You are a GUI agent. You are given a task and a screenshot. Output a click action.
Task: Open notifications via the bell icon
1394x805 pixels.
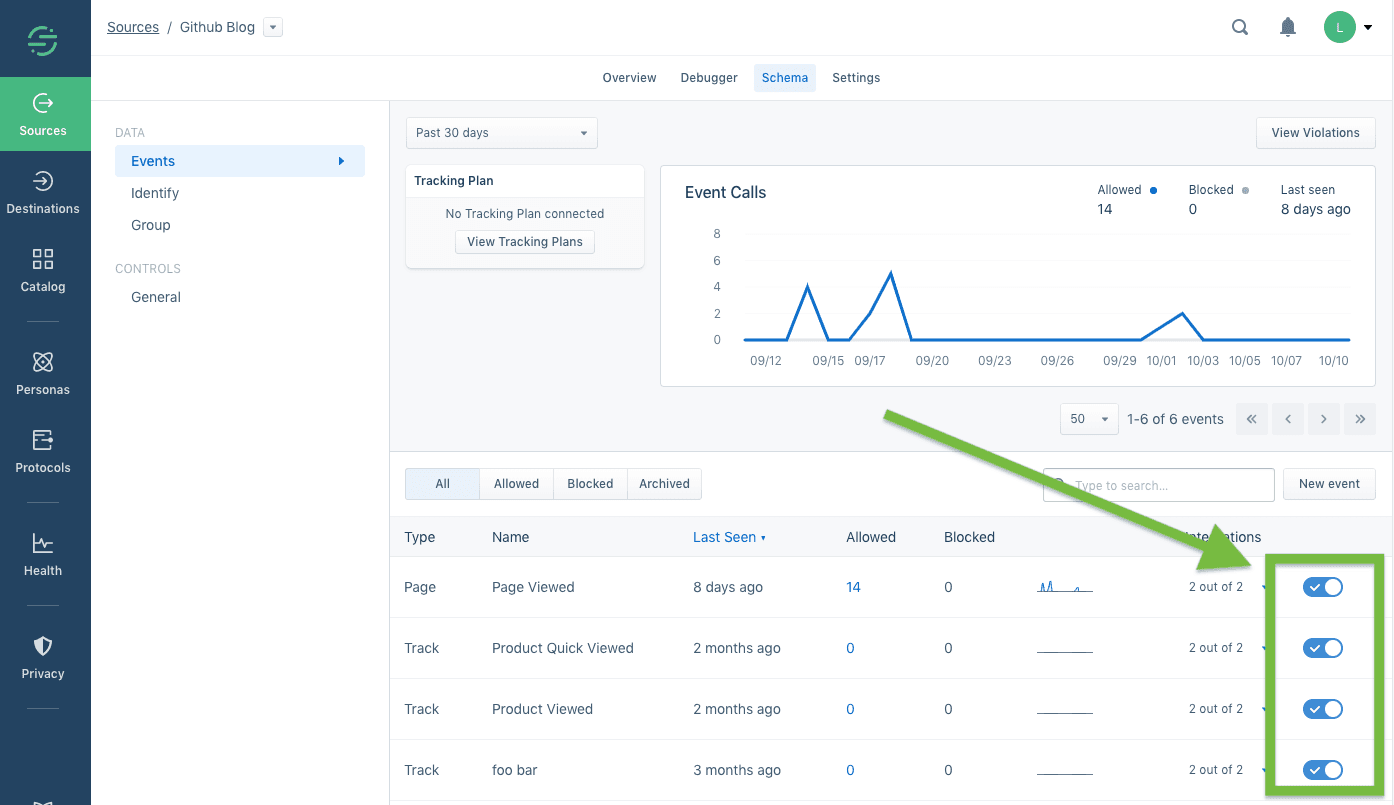(1287, 27)
